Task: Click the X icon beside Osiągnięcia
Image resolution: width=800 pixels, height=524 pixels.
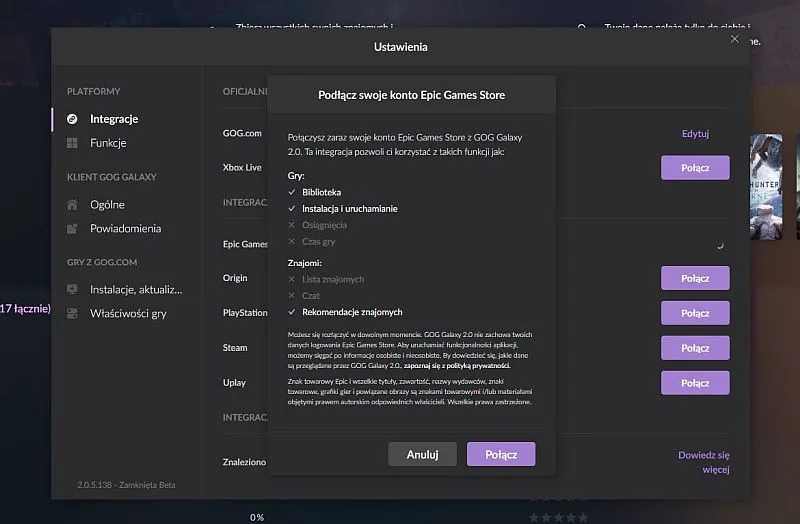Action: point(292,224)
